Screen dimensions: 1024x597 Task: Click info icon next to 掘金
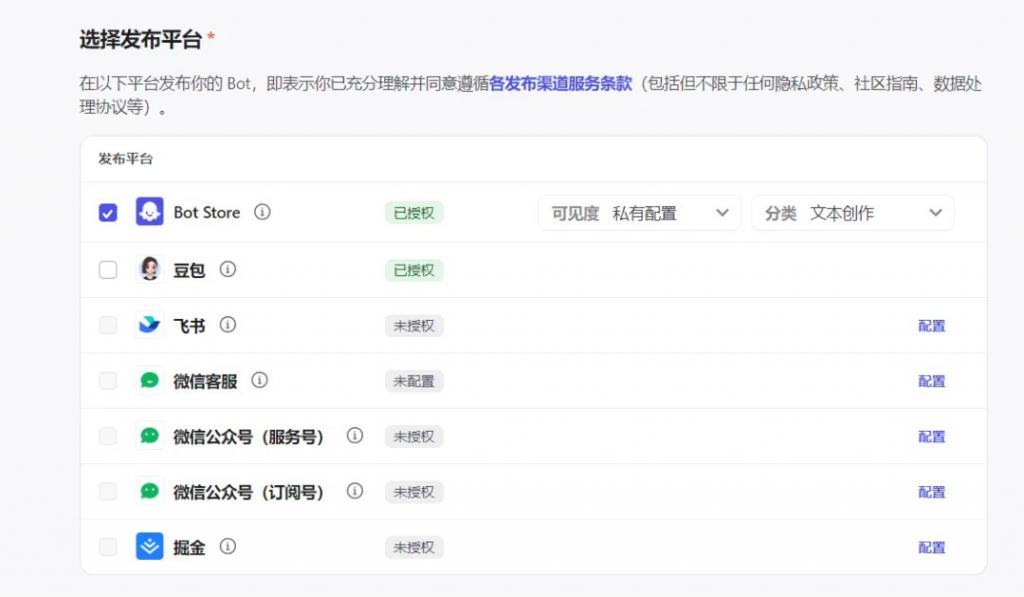228,547
